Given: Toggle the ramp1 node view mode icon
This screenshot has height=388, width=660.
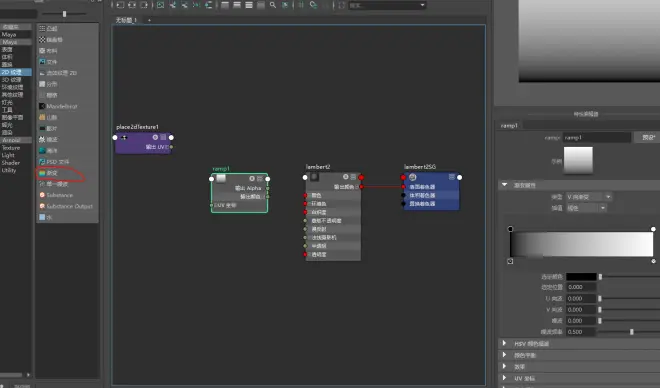Looking at the screenshot, I should [x=260, y=178].
